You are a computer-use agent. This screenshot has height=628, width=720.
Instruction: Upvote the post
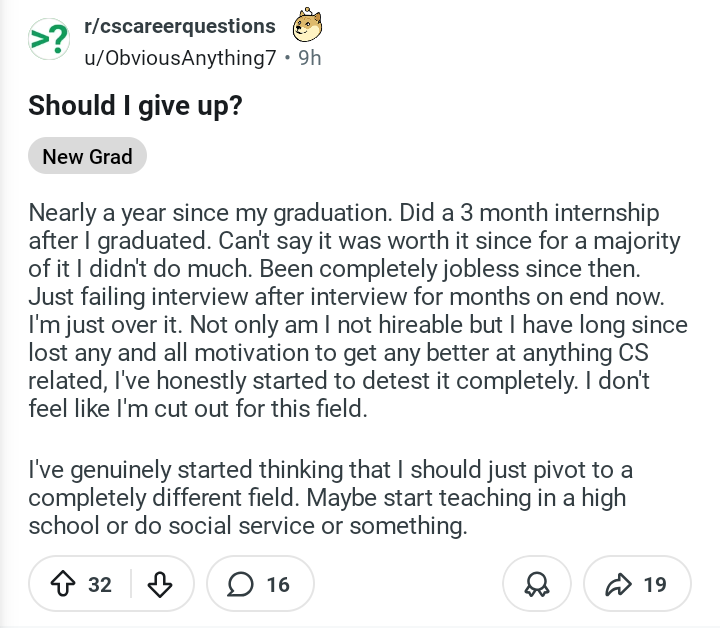pos(66,584)
